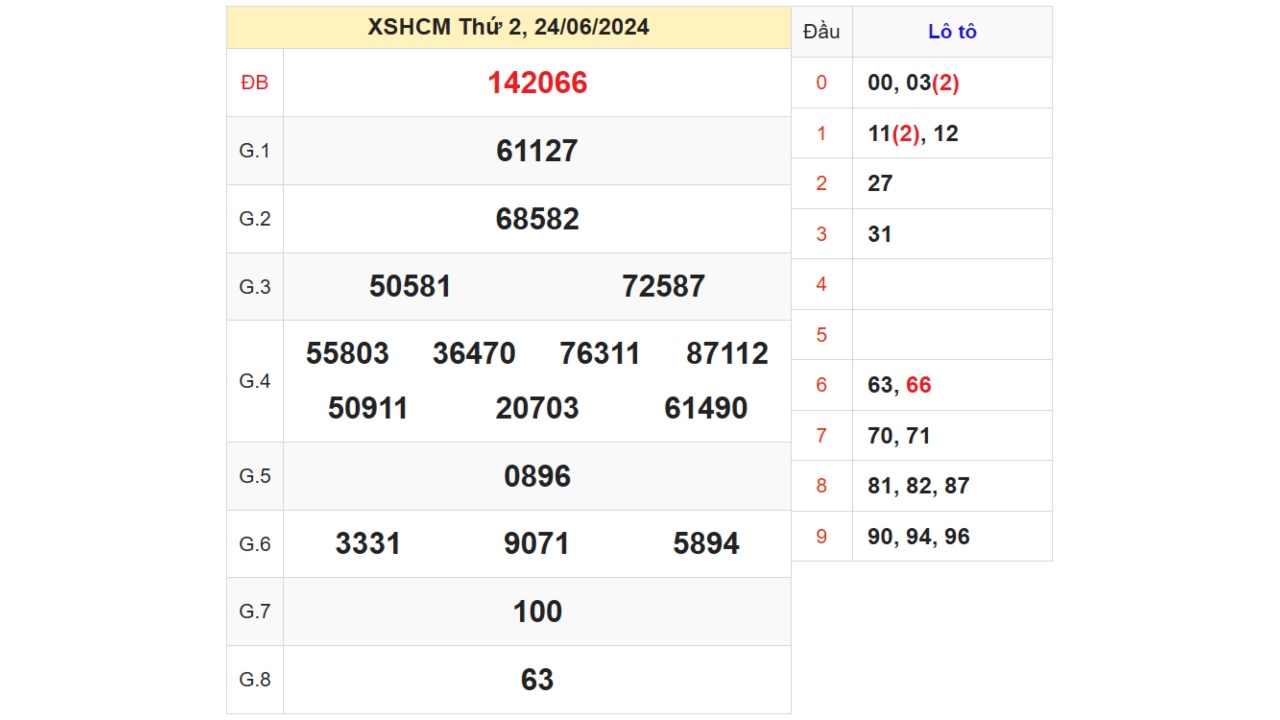Click the lô tô values 90, 94, 96
The height and width of the screenshot is (720, 1280).
[x=919, y=537]
